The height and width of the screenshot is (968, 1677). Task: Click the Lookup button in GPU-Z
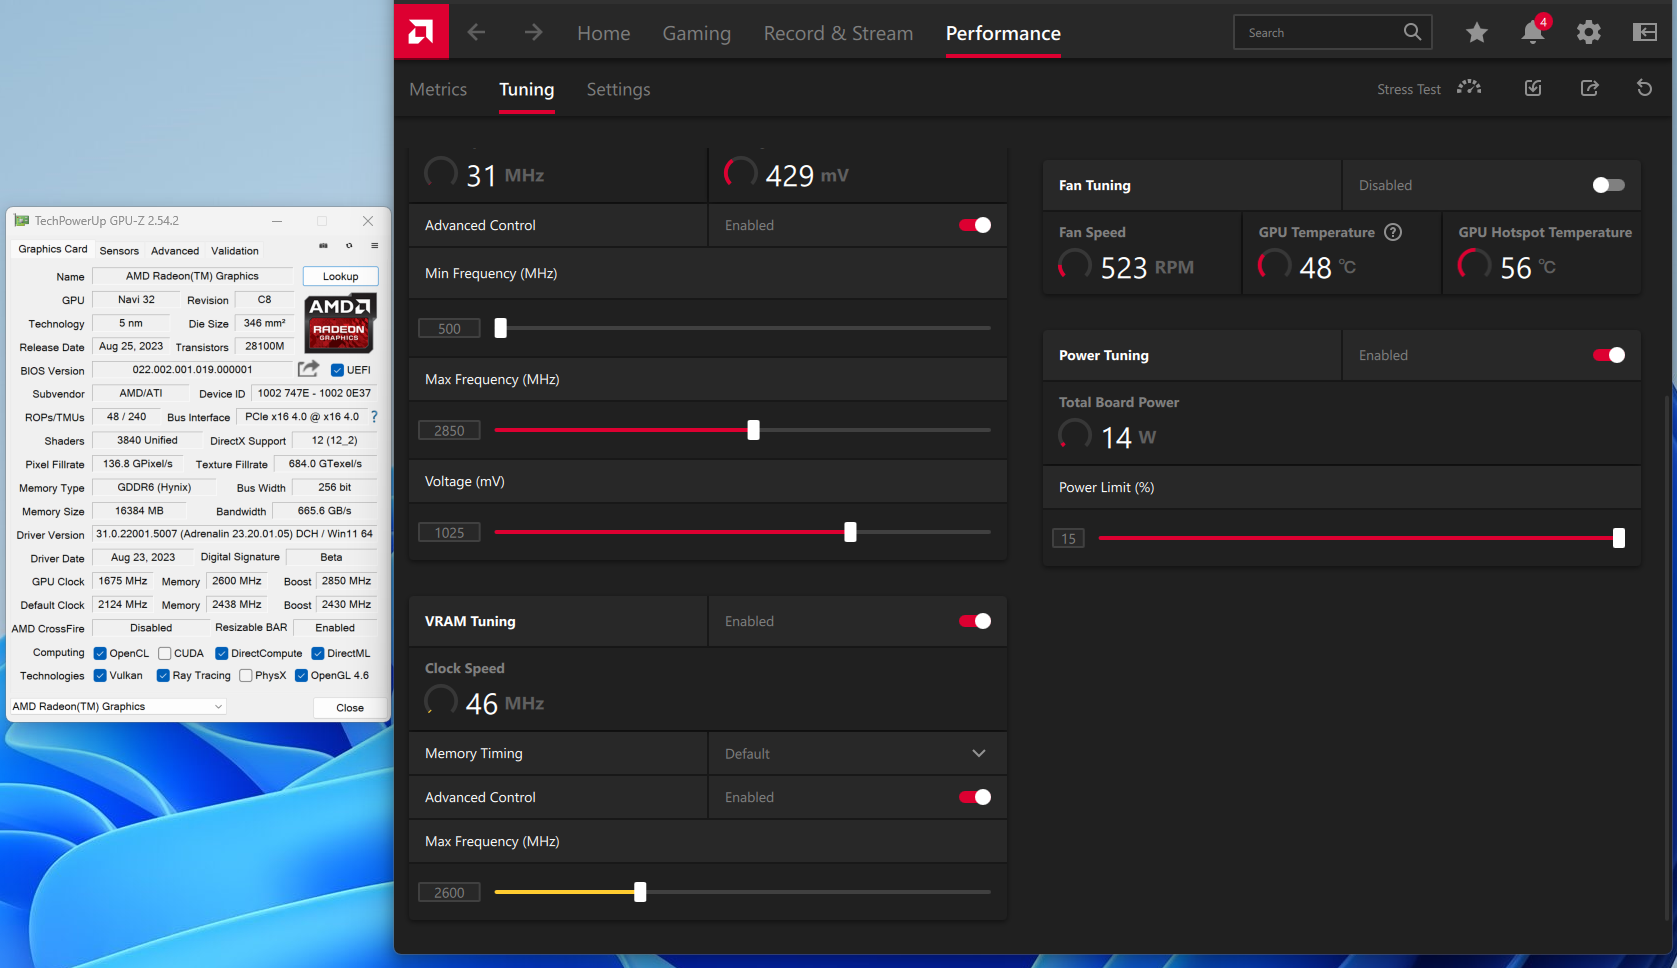[340, 276]
